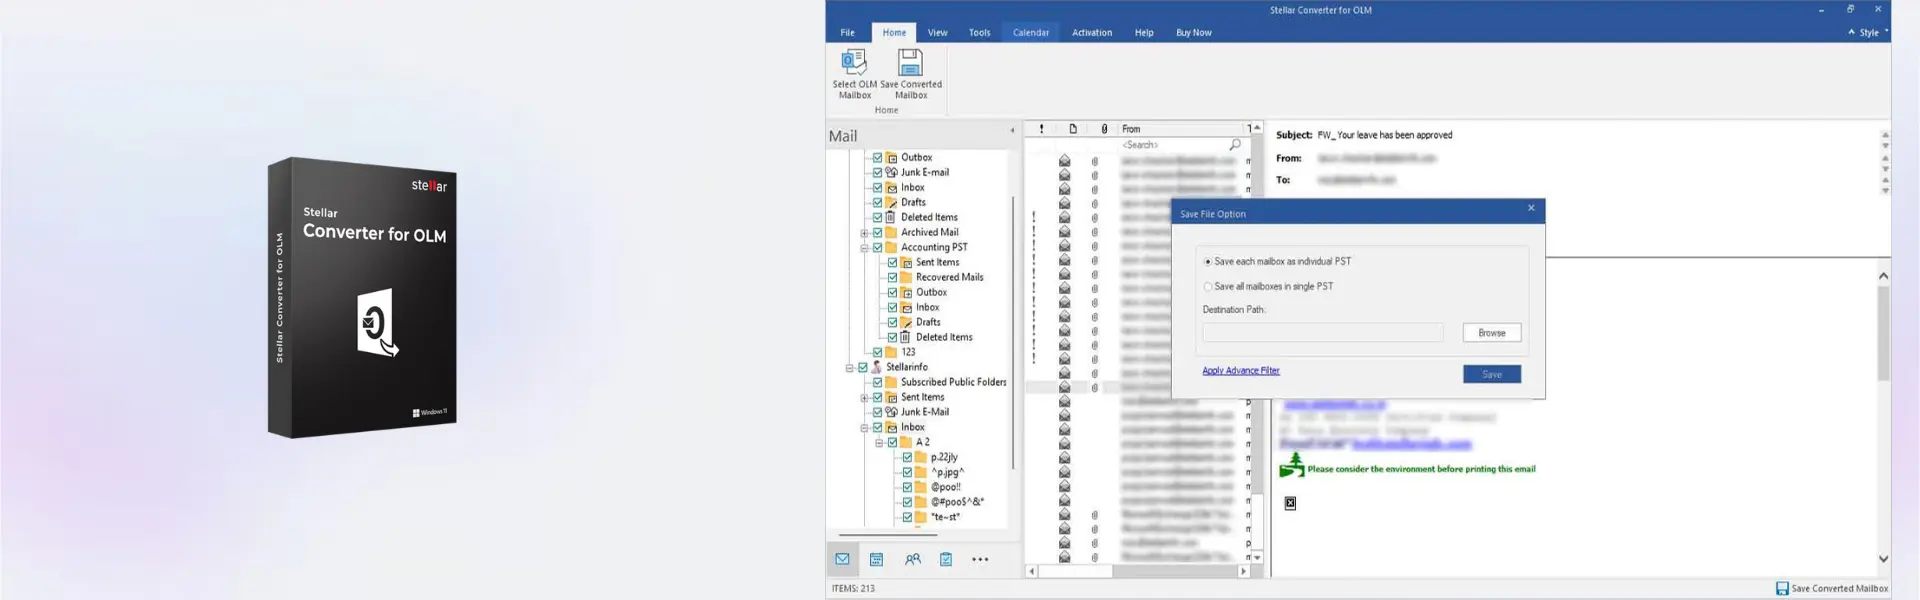Viewport: 1920px width, 600px height.
Task: Open the Activation tab
Action: (1092, 32)
